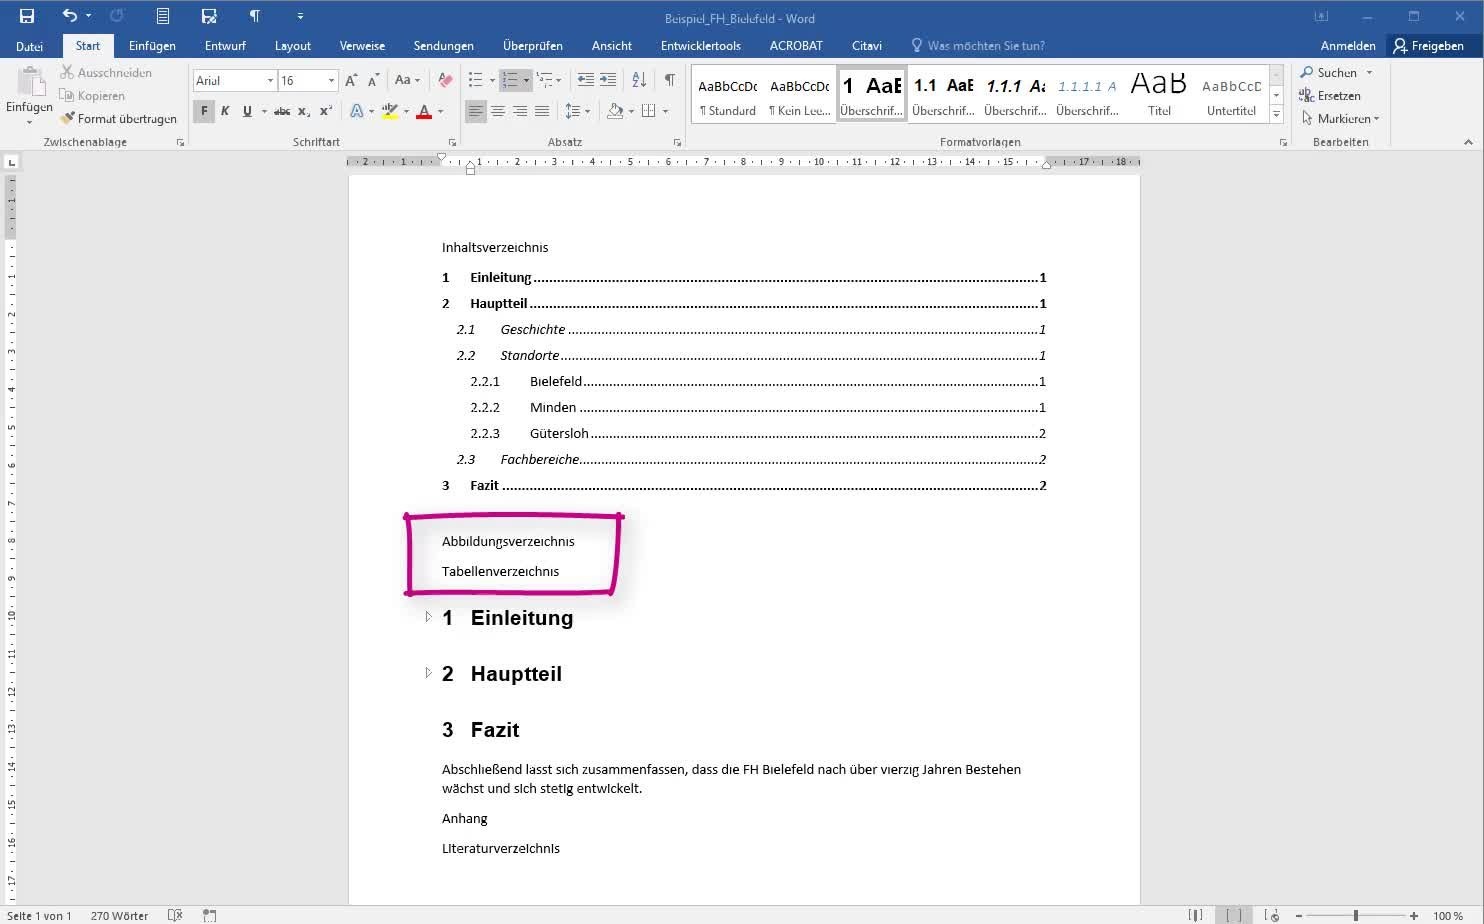Screen dimensions: 1484x924
Task: Open the Einfügen ribbon tab
Action: click(152, 46)
